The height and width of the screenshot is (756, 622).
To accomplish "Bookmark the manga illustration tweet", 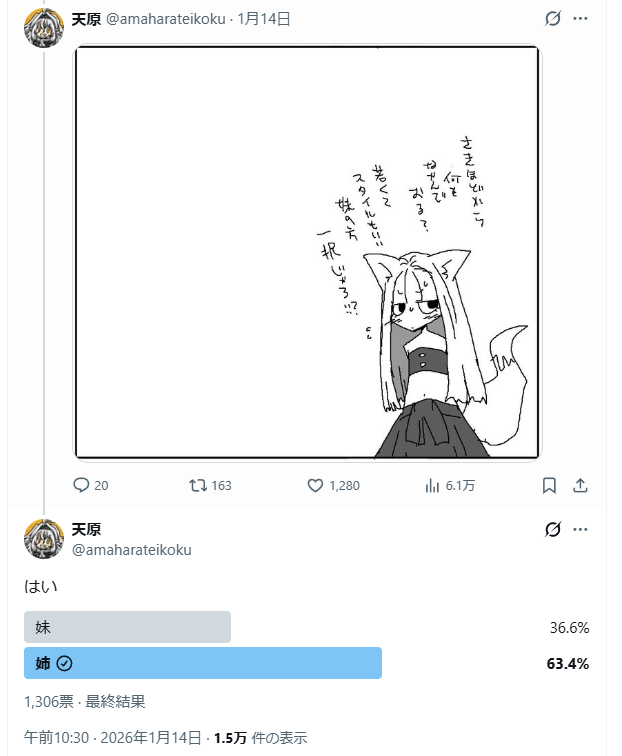I will pyautogui.click(x=549, y=485).
